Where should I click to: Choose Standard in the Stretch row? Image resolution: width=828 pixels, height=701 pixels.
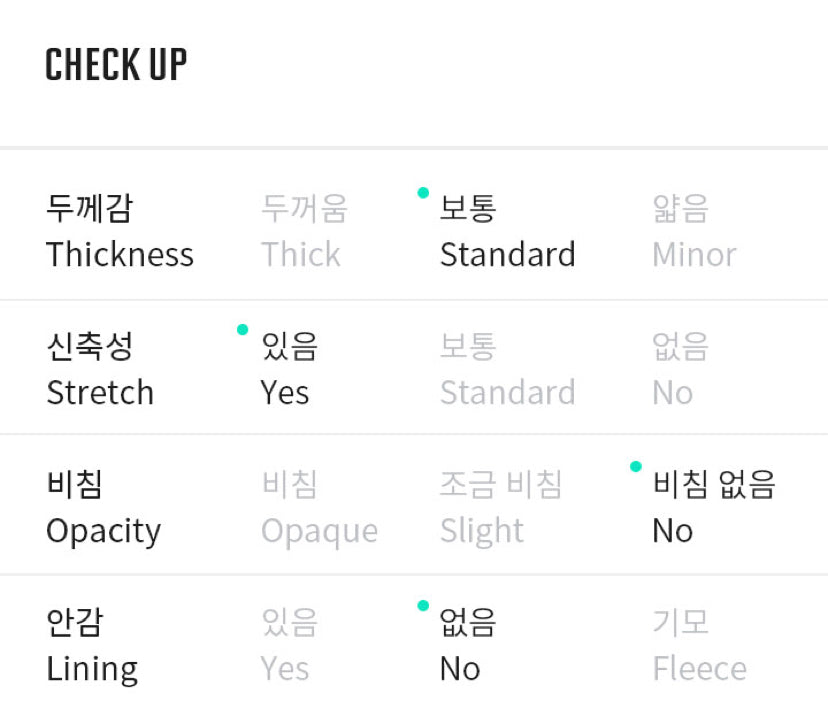coord(507,370)
